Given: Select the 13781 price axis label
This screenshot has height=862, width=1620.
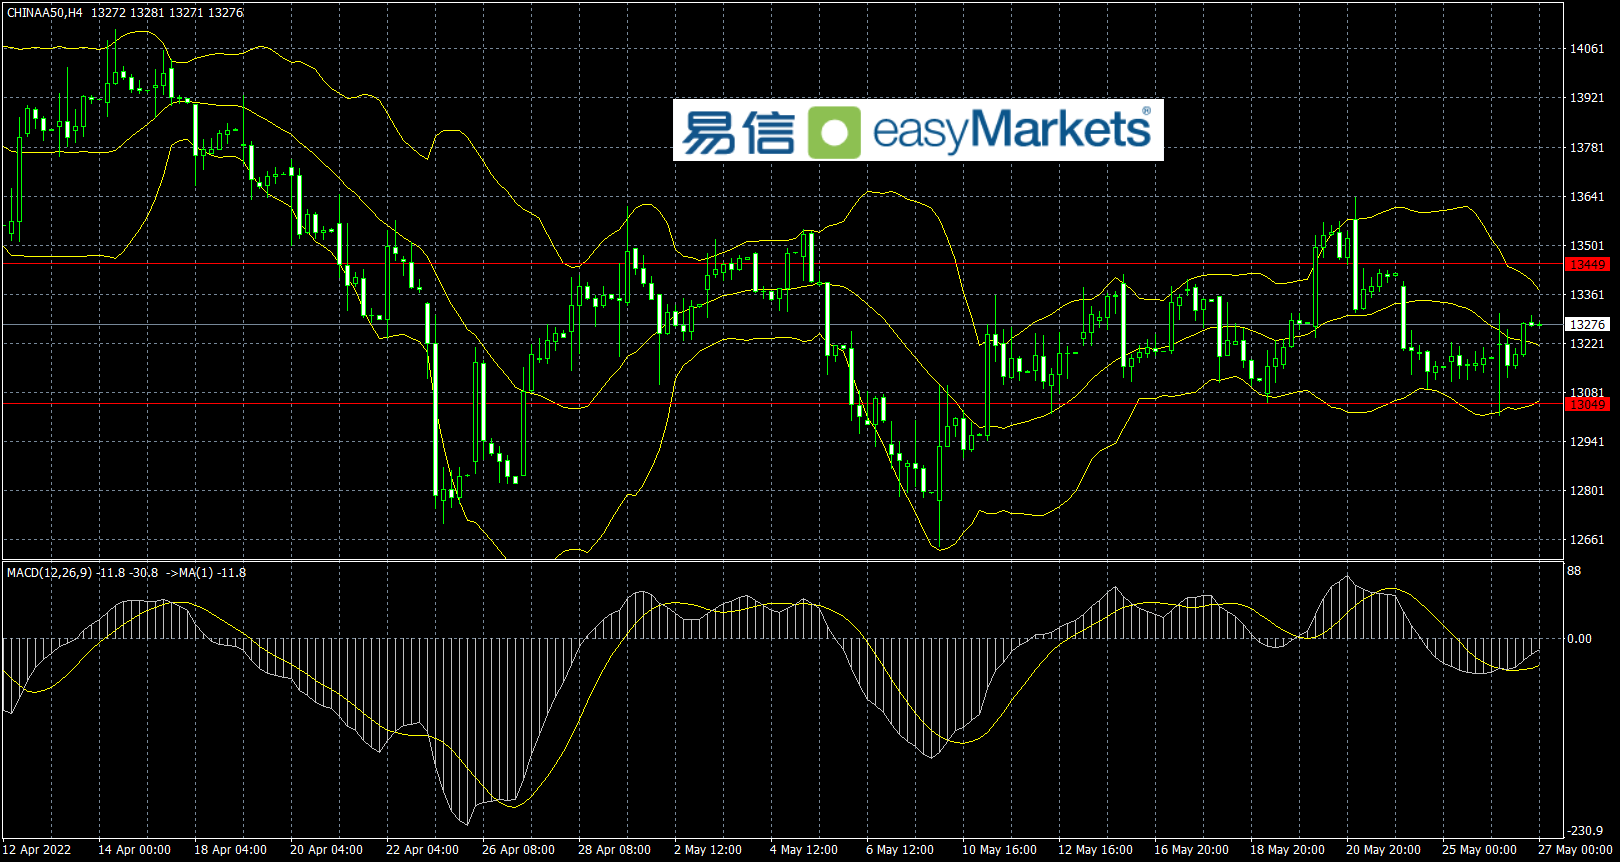Looking at the screenshot, I should [1587, 148].
